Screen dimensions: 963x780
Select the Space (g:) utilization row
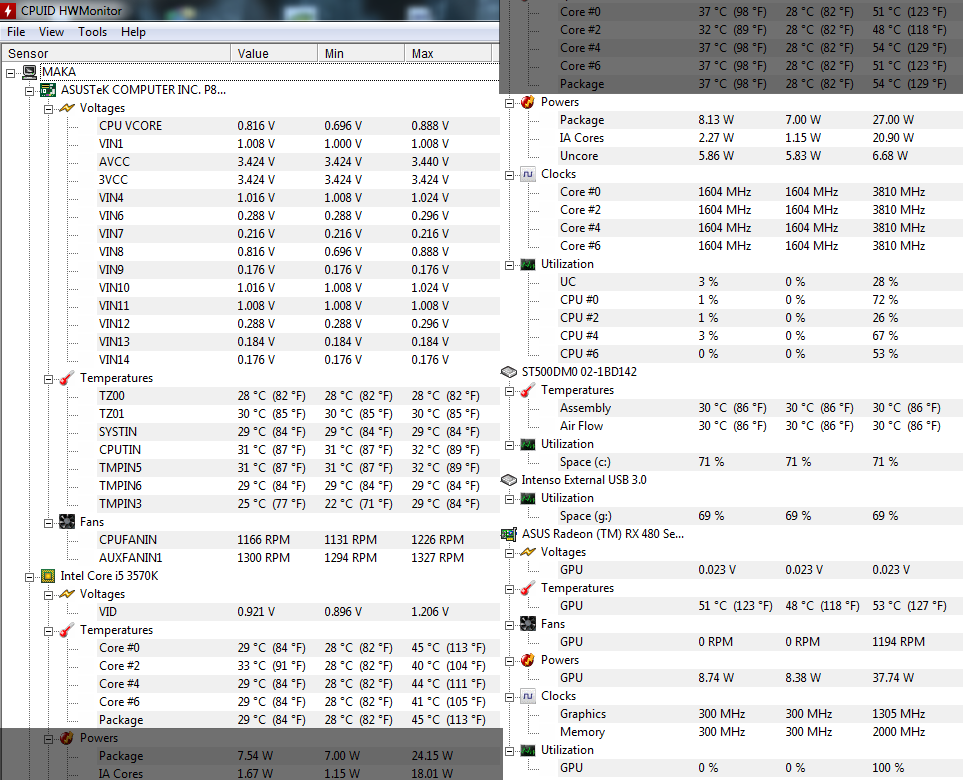[x=760, y=516]
